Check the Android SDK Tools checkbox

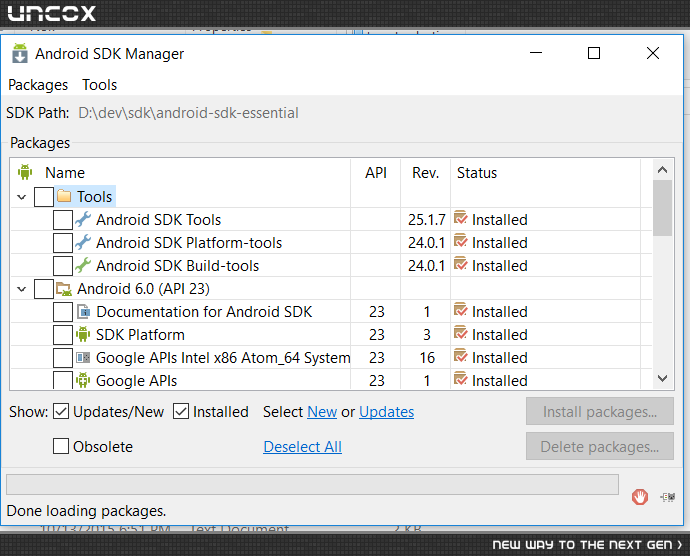point(63,220)
